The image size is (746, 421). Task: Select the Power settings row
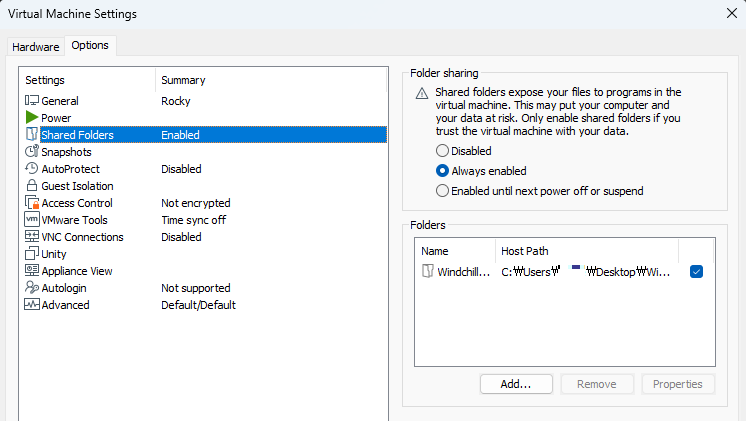pos(206,117)
